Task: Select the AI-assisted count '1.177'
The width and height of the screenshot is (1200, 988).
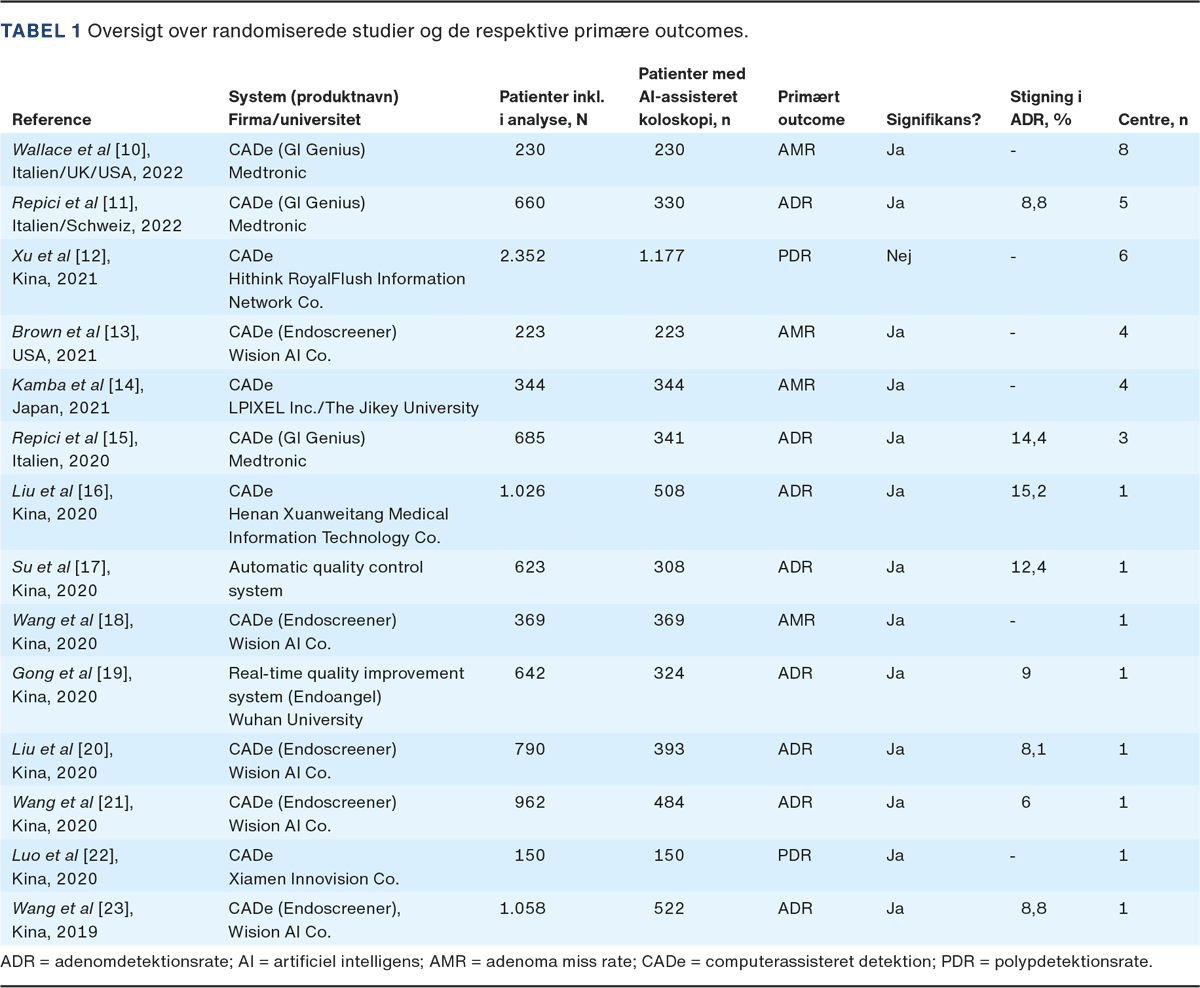Action: [661, 257]
